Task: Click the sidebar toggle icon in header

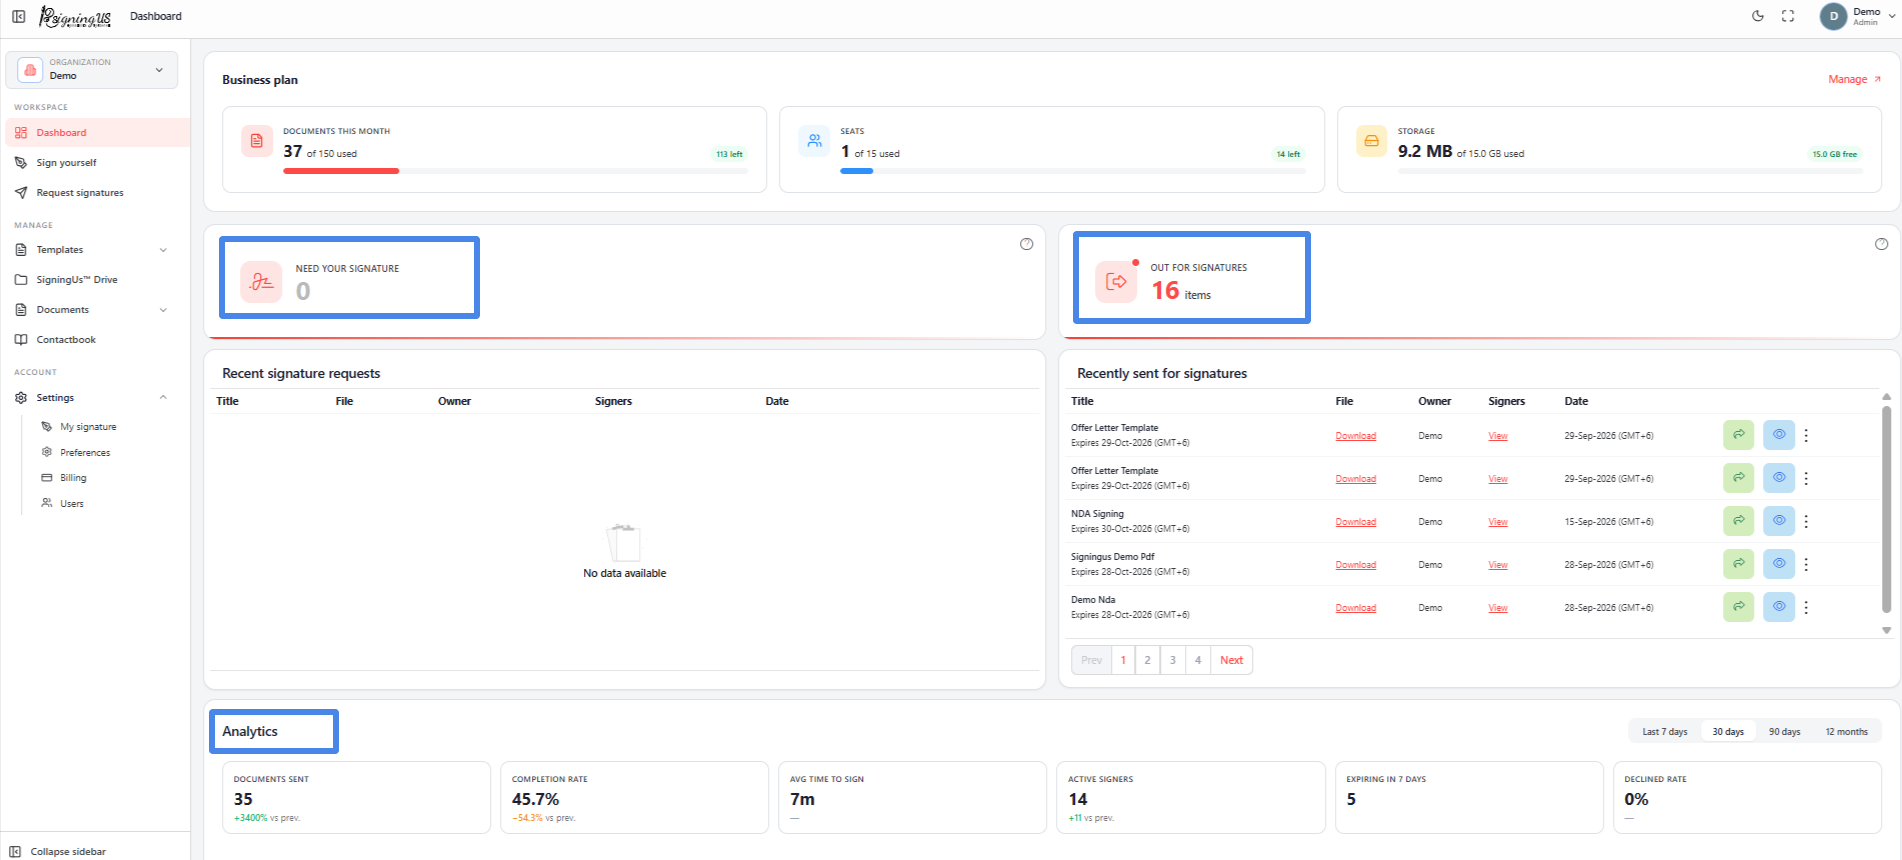Action: coord(19,16)
